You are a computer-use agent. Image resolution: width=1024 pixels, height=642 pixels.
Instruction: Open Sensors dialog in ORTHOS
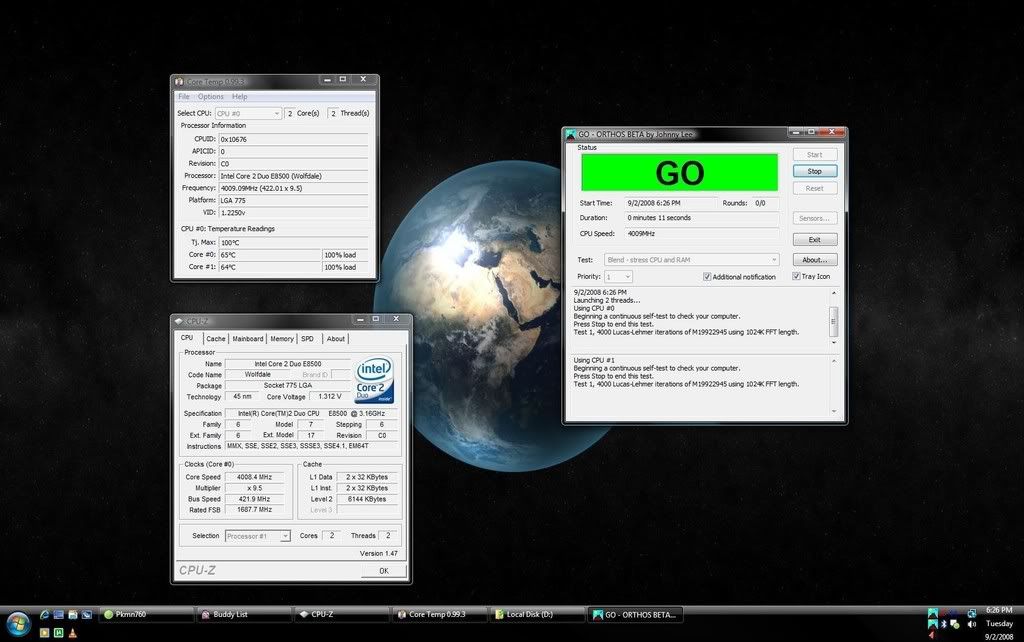814,218
